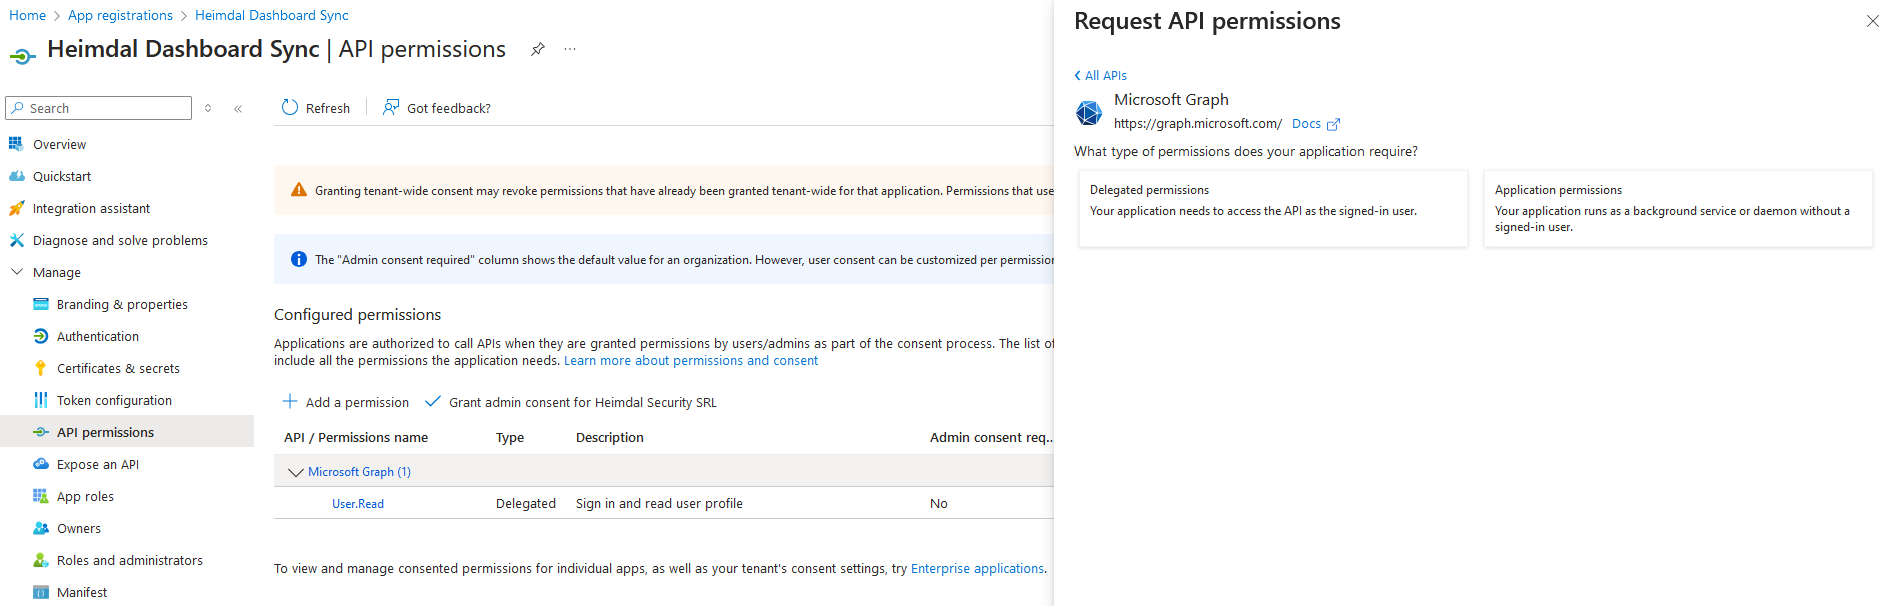Click the blue info icon in banner
Screen dimensions: 1888x606
tap(298, 259)
